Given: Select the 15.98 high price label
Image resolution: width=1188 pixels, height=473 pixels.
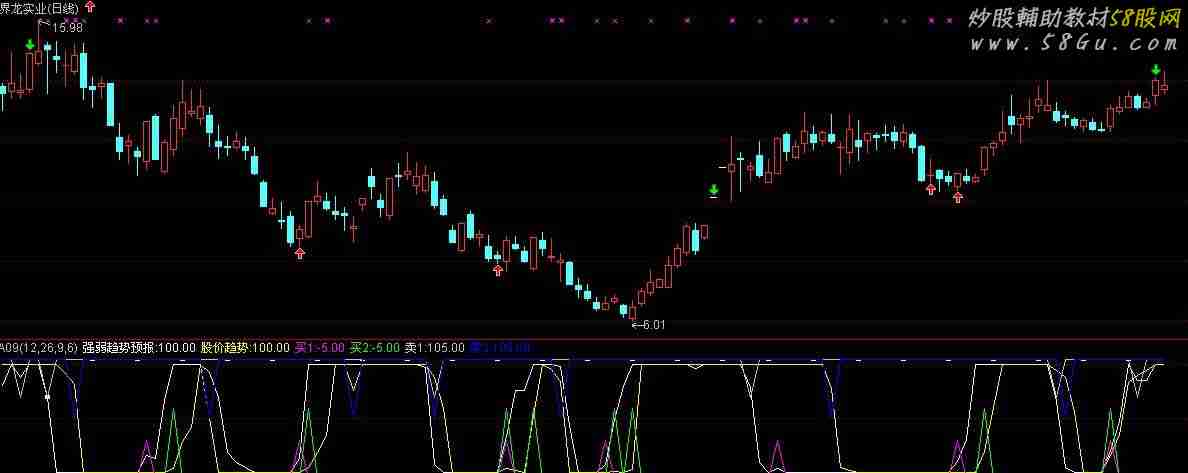Looking at the screenshot, I should pos(68,27).
